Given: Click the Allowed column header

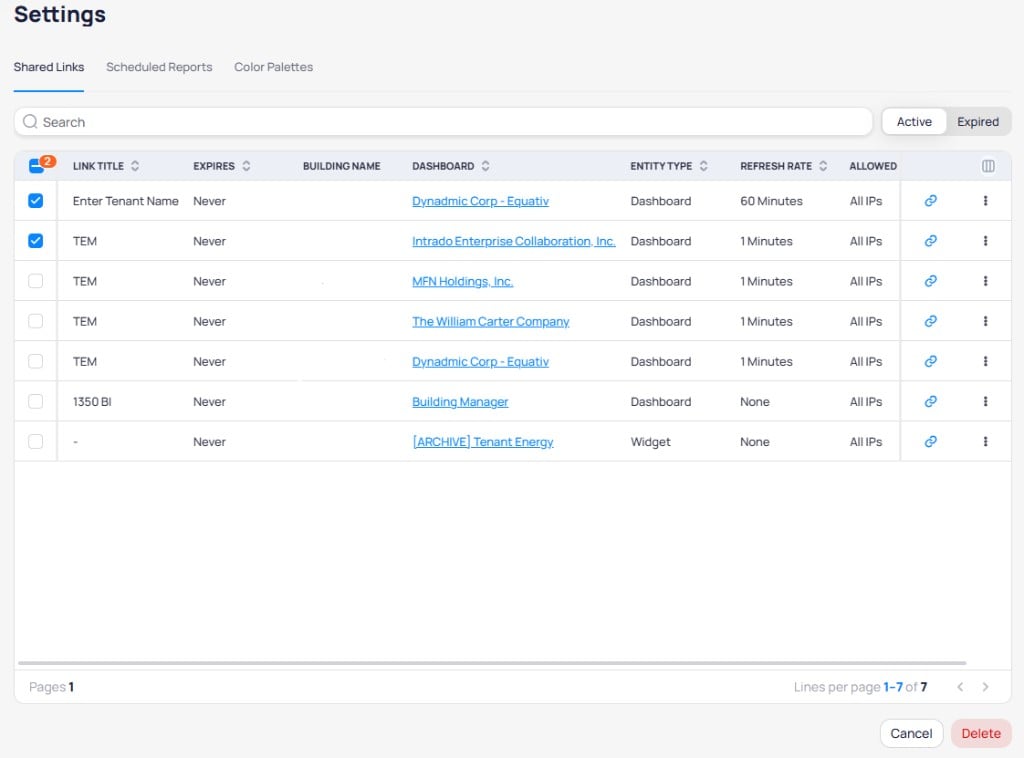Looking at the screenshot, I should [x=872, y=166].
